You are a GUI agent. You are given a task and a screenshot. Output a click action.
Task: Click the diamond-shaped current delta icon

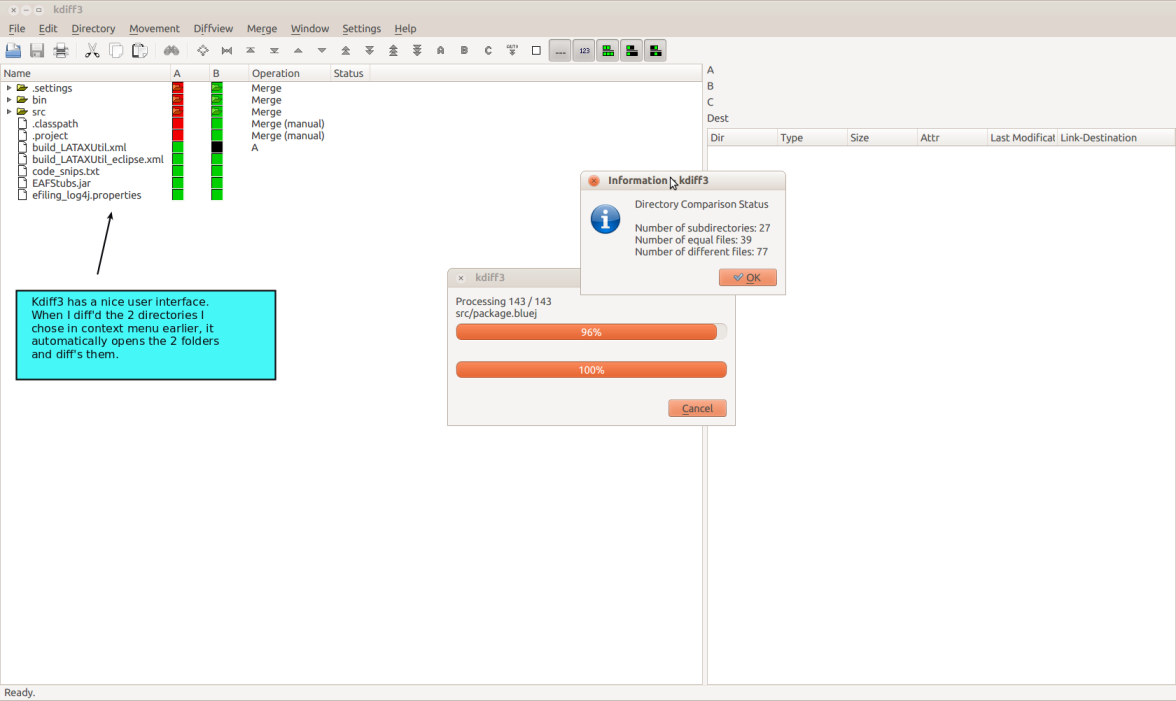coord(202,50)
